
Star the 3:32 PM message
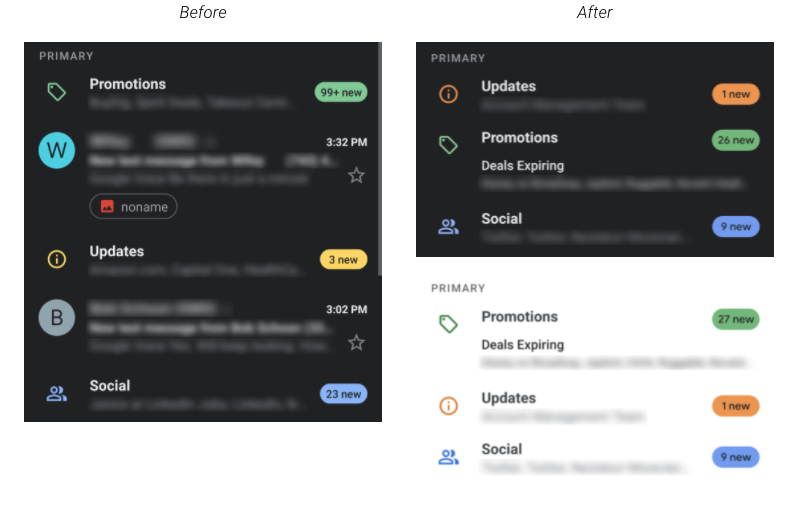pyautogui.click(x=356, y=176)
